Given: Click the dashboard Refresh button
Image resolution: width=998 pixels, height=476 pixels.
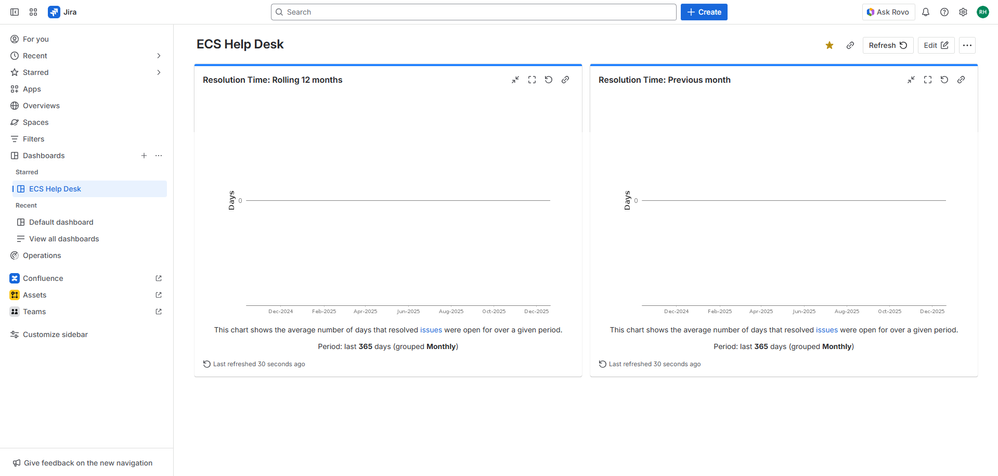Looking at the screenshot, I should [888, 45].
